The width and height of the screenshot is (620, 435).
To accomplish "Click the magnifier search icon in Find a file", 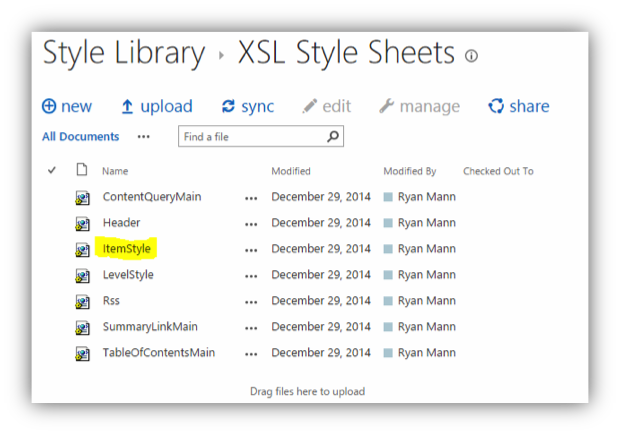I will coord(333,136).
